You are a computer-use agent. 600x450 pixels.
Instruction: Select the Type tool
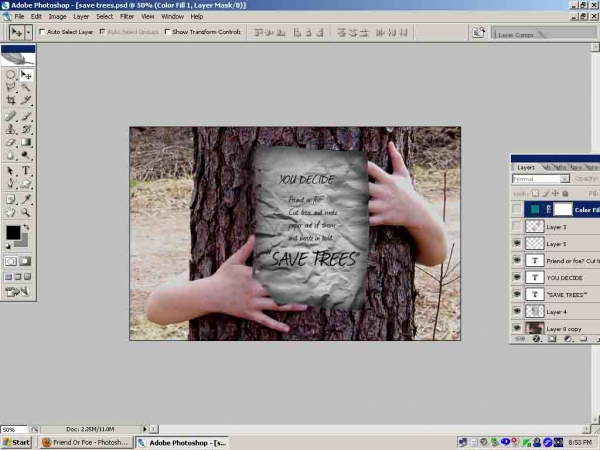26,171
